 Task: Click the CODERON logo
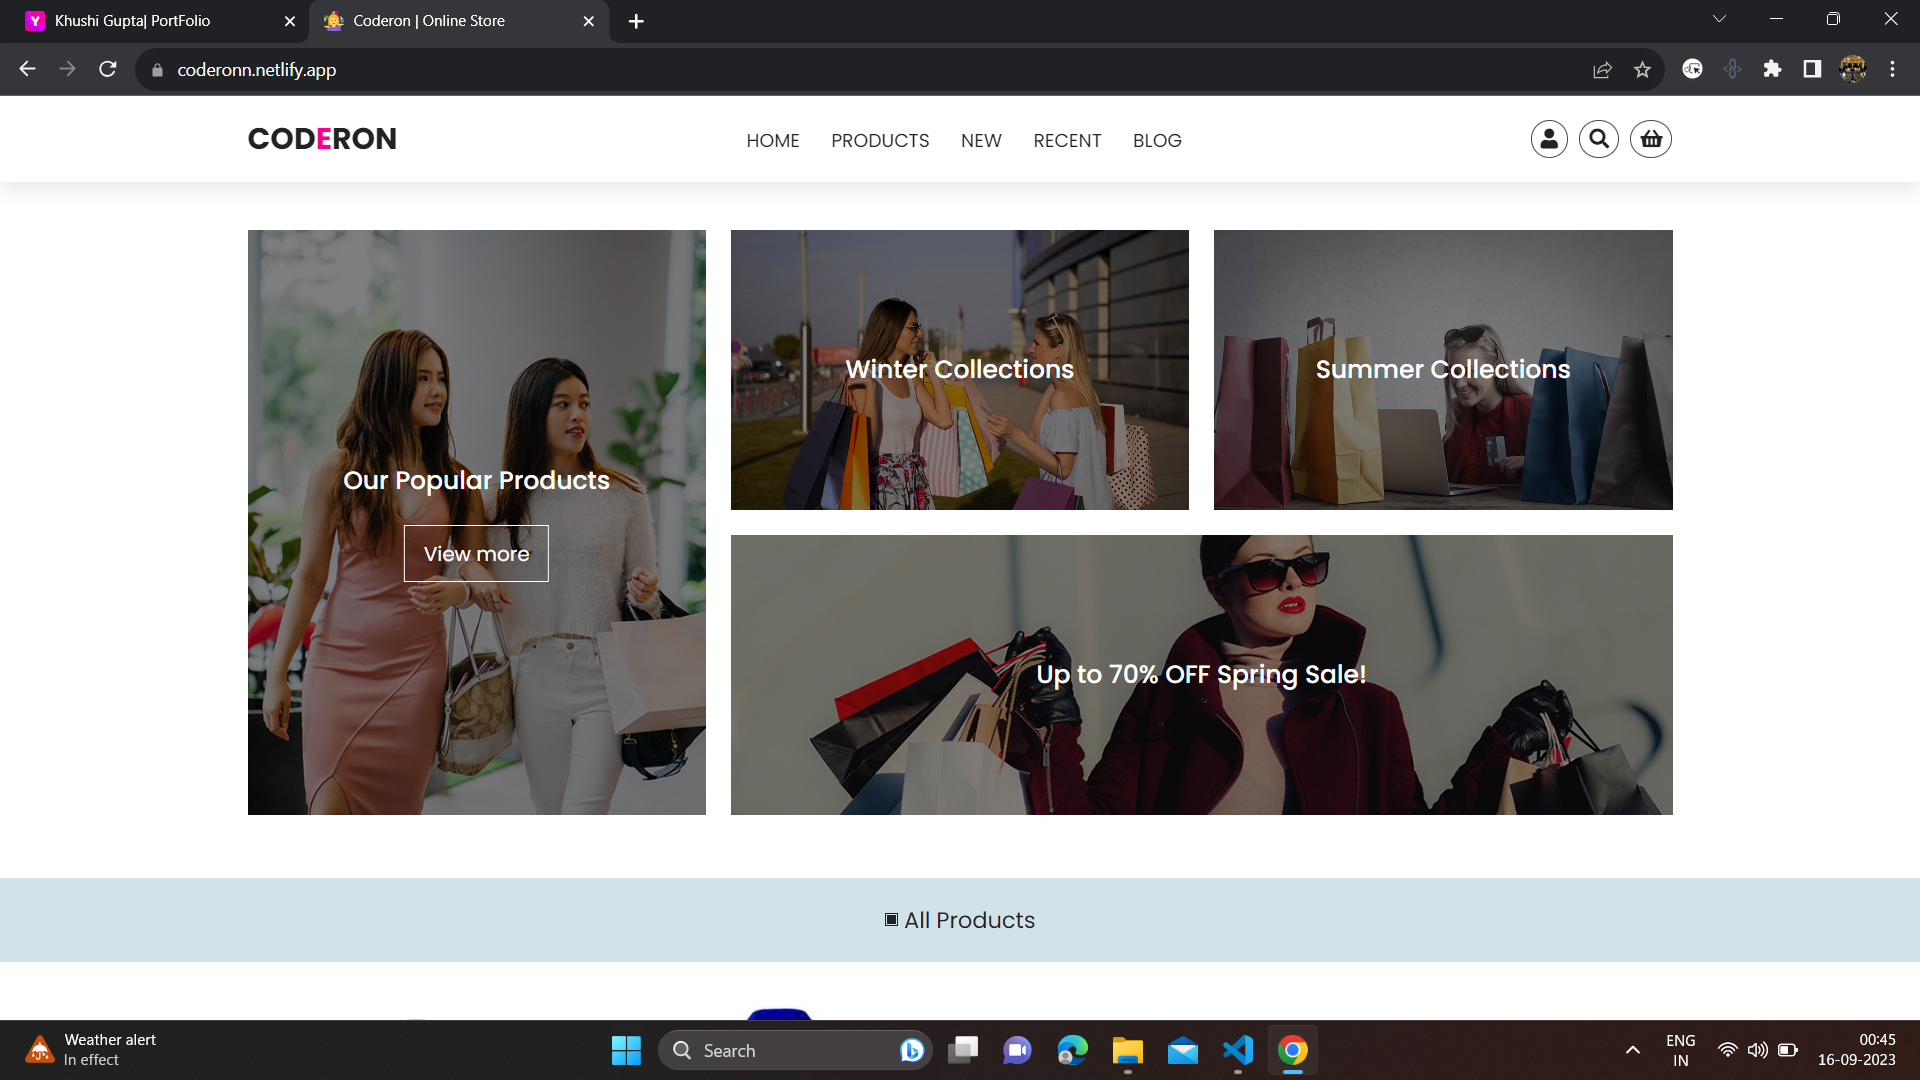pos(322,139)
